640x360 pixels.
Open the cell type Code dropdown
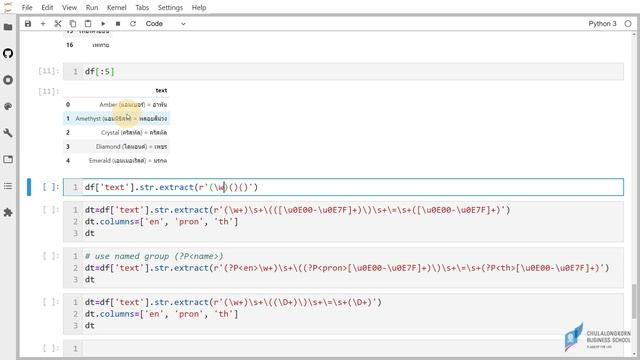click(x=165, y=24)
